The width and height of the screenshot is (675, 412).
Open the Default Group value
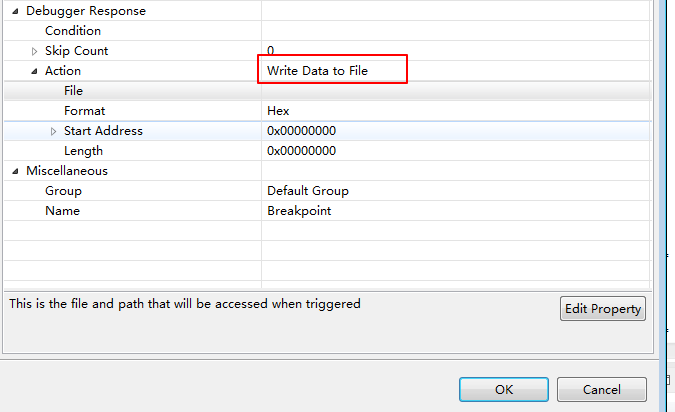[308, 191]
